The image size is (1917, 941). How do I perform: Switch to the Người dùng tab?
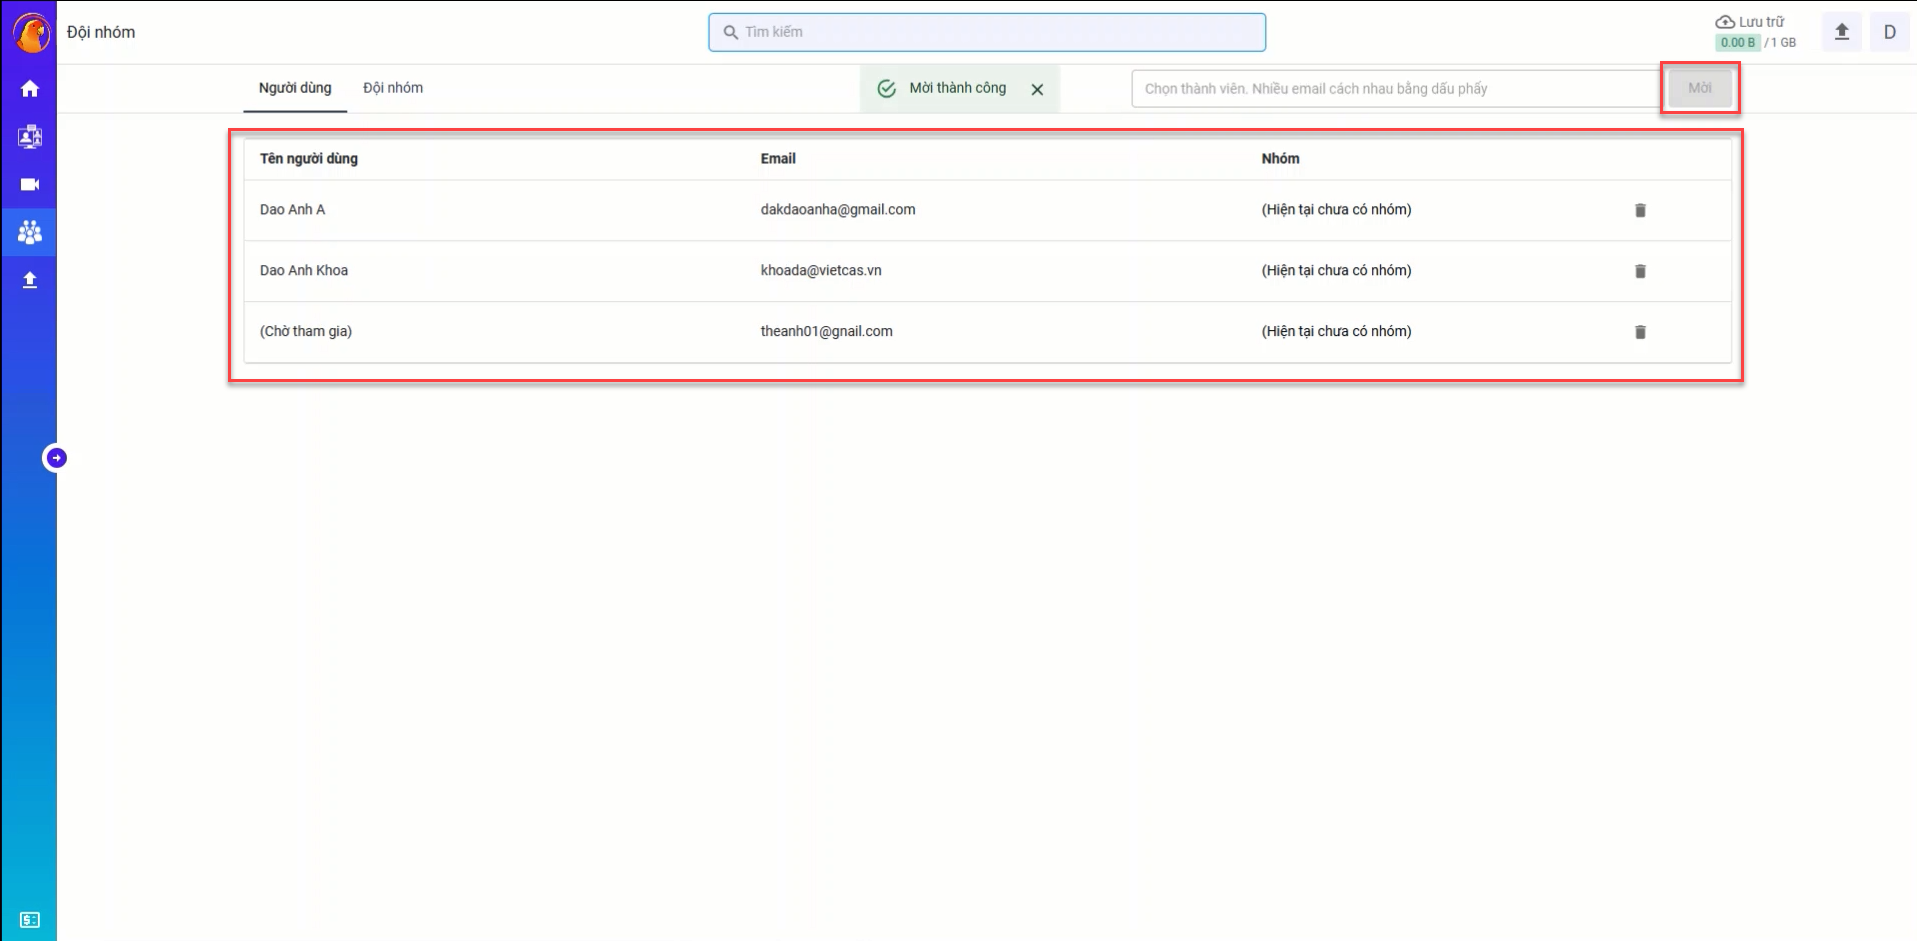(295, 88)
